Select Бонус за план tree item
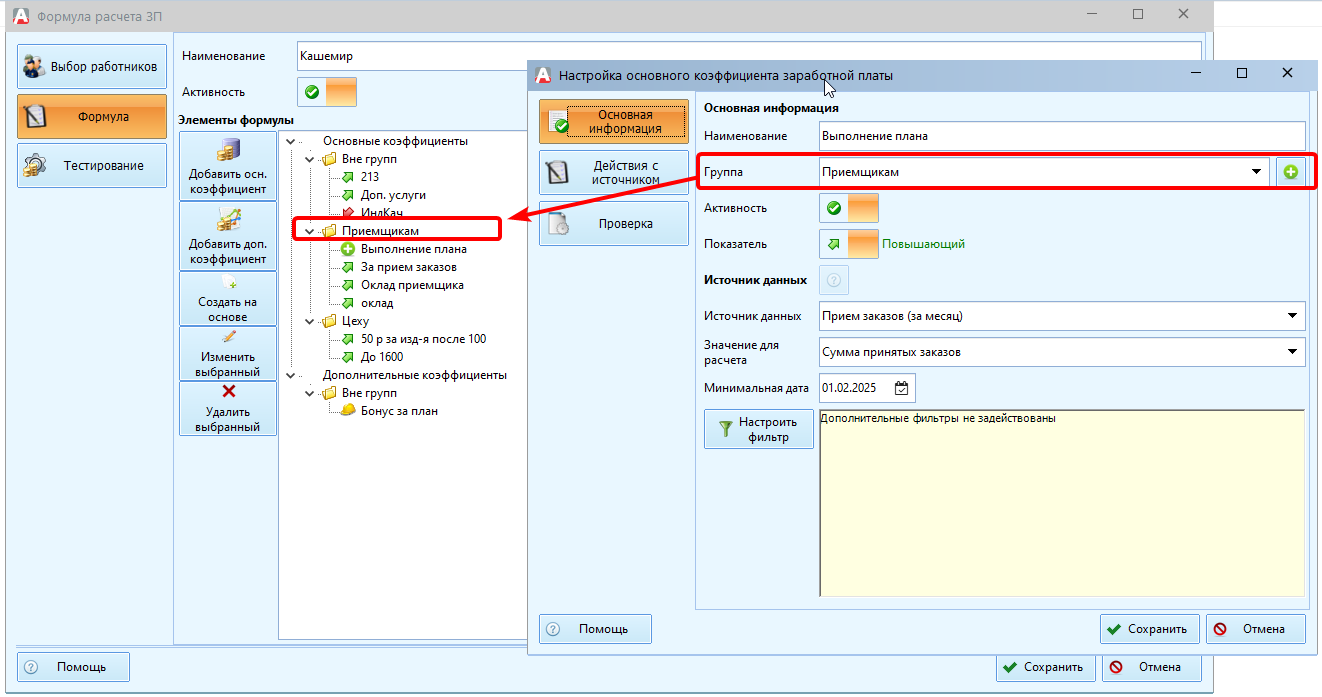The width and height of the screenshot is (1322, 697). coord(399,411)
